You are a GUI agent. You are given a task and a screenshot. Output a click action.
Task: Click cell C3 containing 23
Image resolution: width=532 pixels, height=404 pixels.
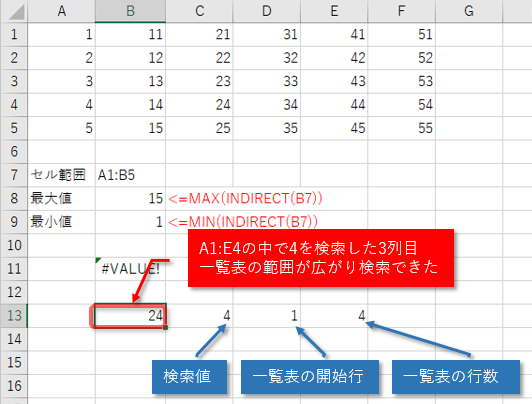(x=199, y=81)
